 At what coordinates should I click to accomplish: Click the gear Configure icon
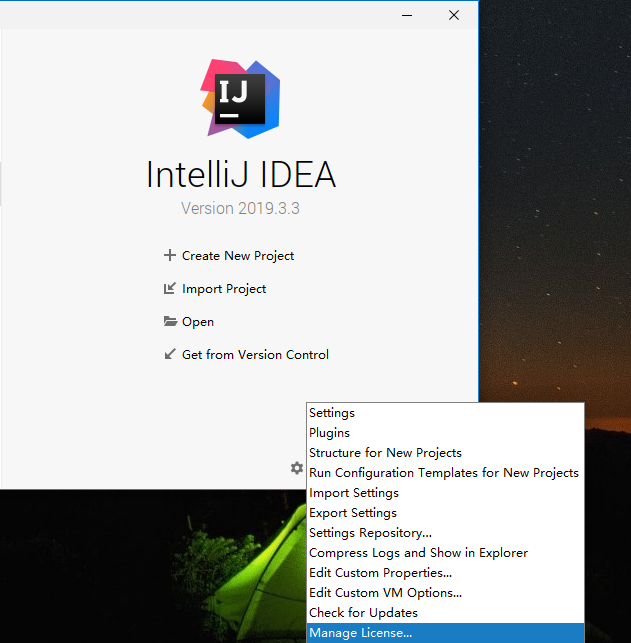click(297, 468)
